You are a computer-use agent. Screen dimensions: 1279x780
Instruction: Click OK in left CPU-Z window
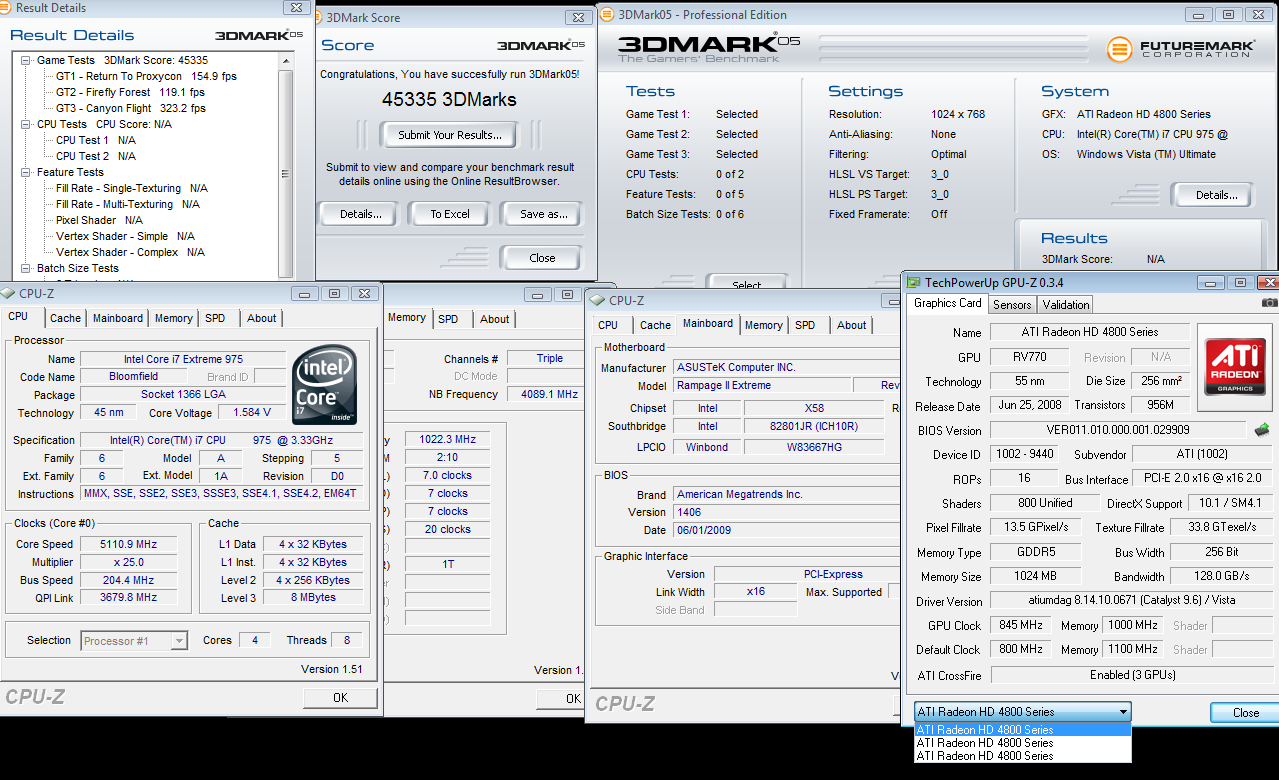point(340,697)
